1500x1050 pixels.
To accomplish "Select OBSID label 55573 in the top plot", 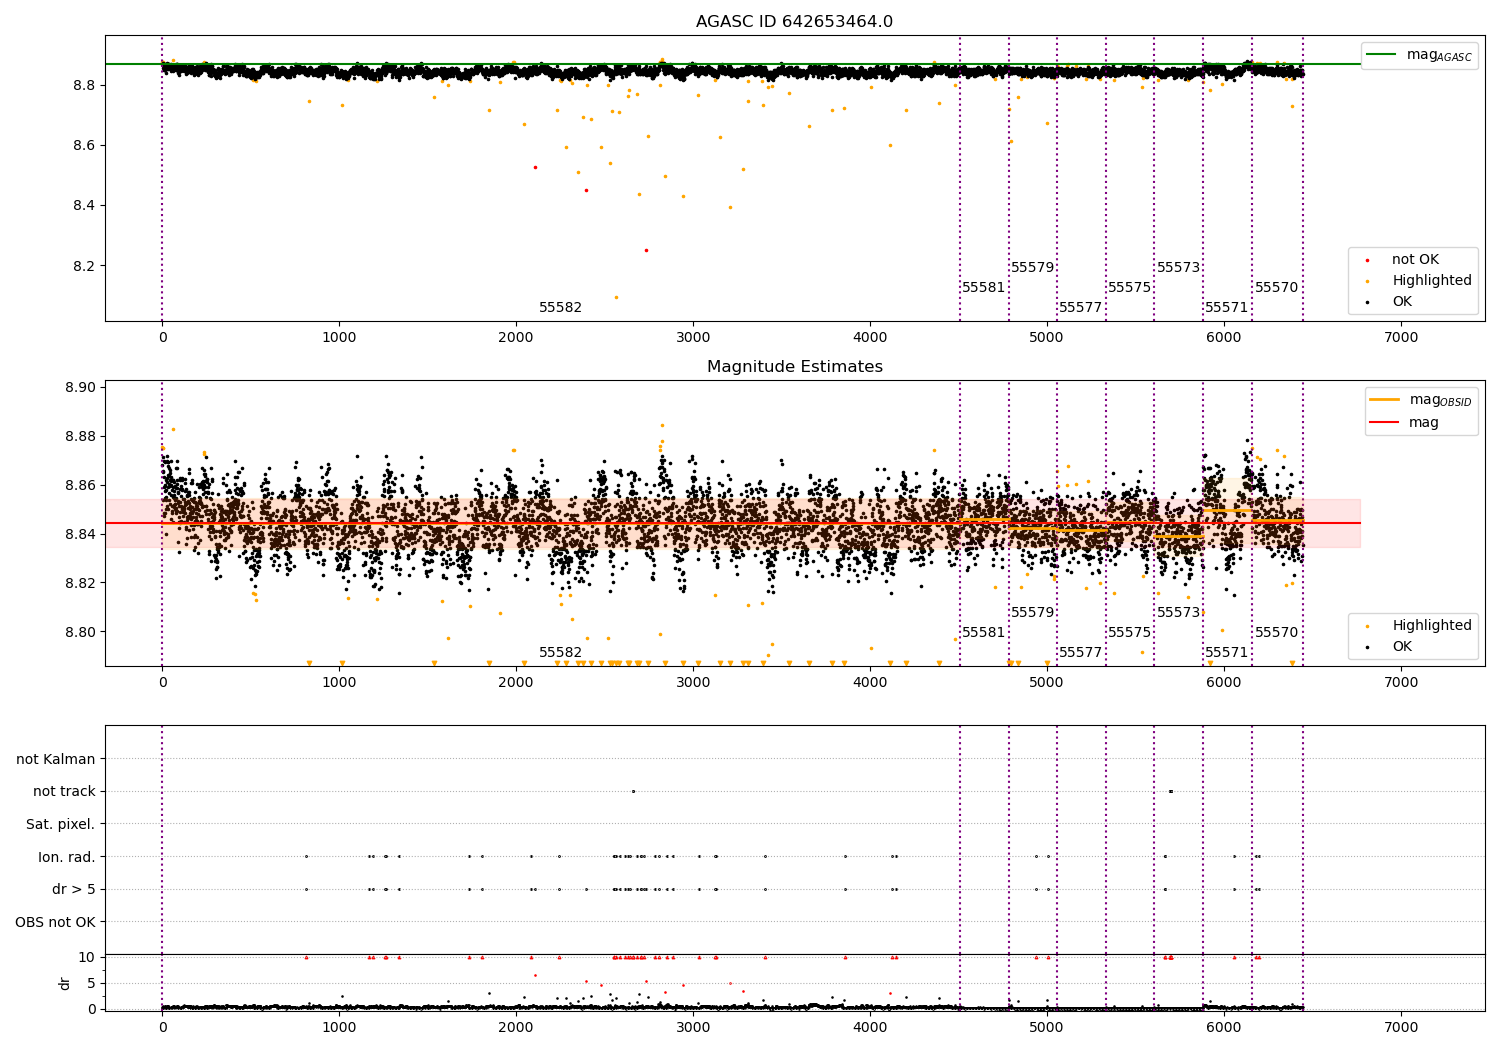I will click(1179, 268).
